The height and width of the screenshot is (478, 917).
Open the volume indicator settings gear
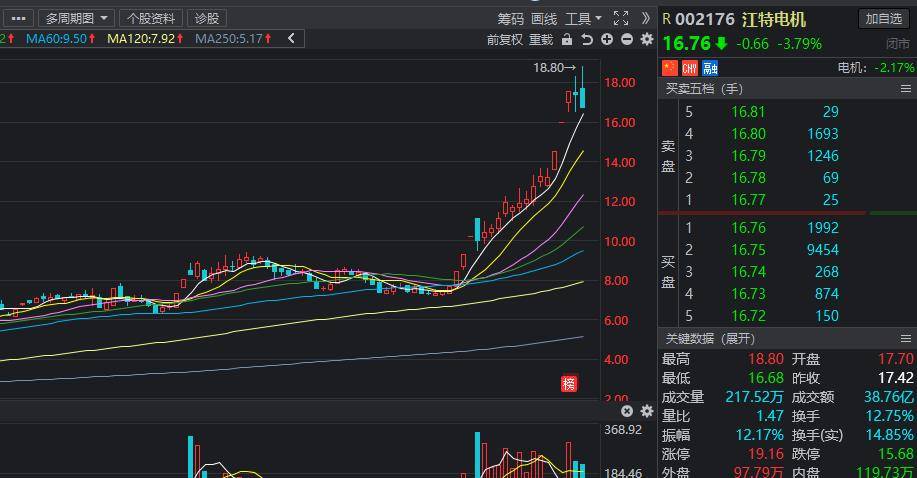click(x=646, y=411)
